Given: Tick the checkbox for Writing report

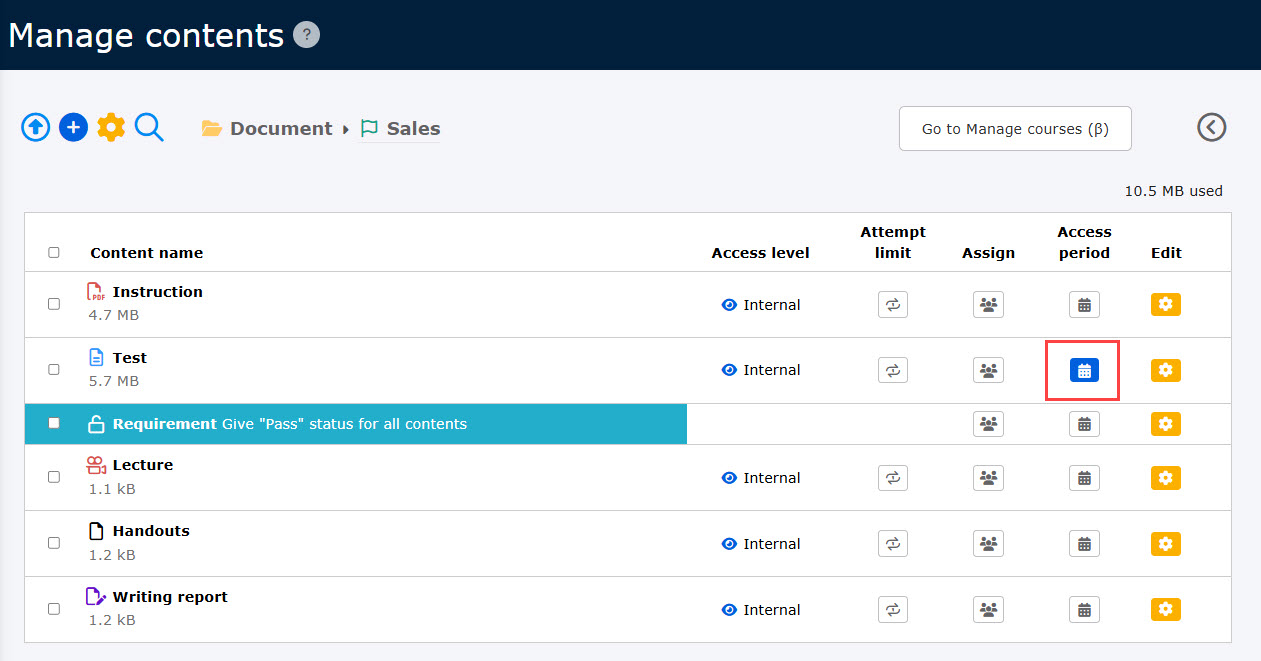Looking at the screenshot, I should tap(54, 608).
